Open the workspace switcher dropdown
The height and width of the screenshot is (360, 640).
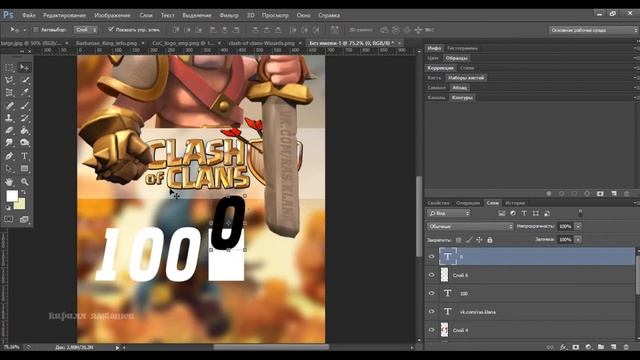tap(594, 30)
